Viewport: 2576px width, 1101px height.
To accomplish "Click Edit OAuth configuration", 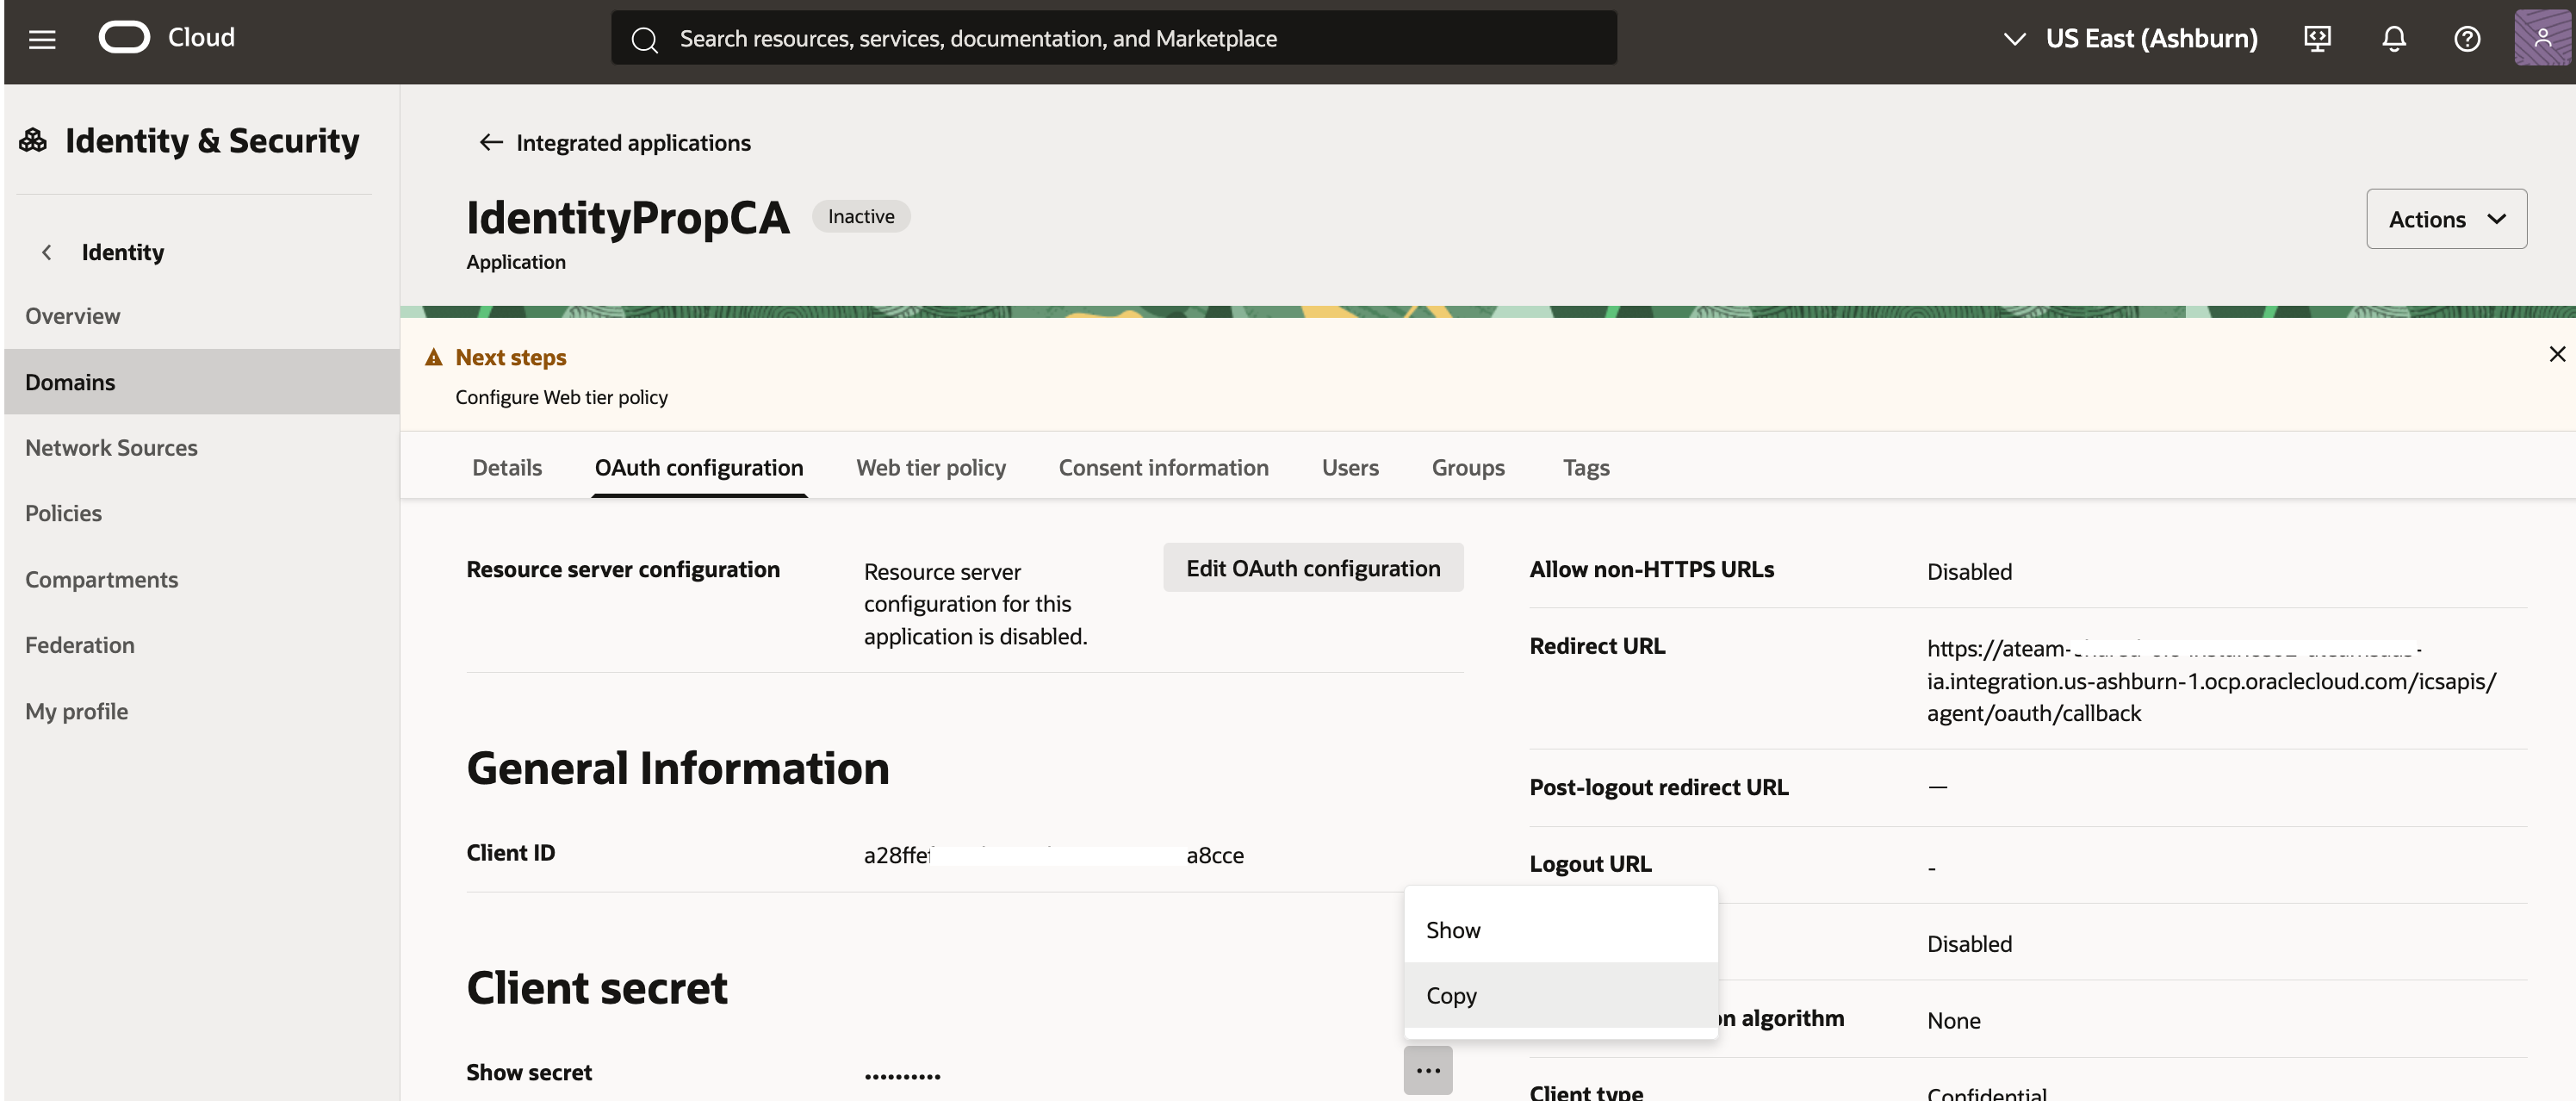I will (x=1312, y=567).
